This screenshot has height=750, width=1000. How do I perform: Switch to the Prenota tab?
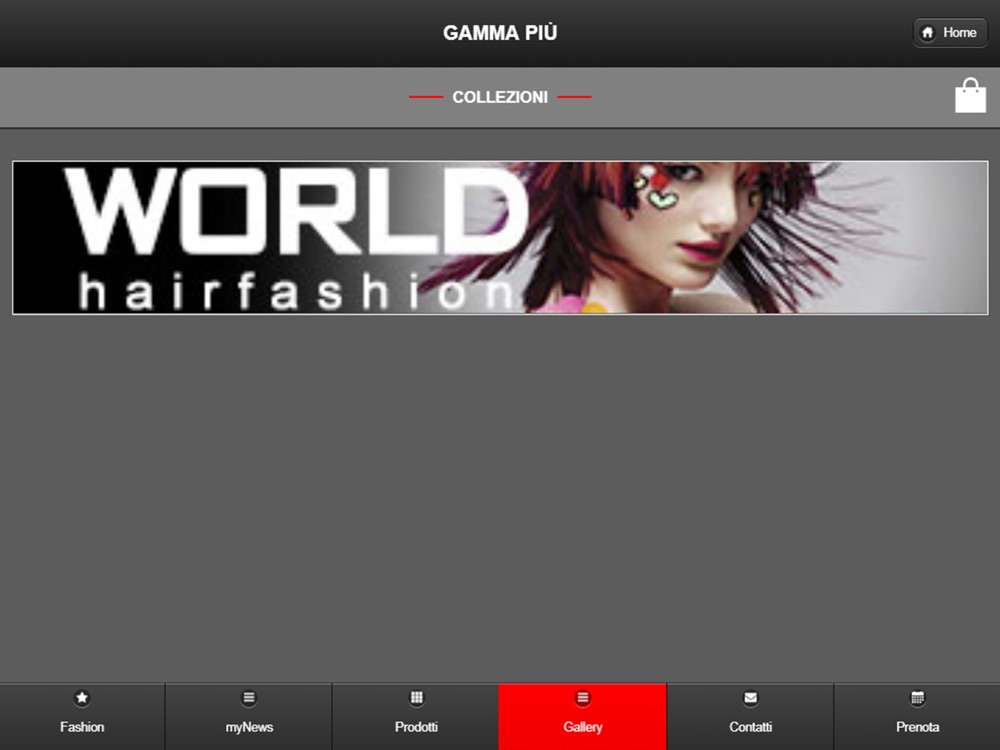917,716
